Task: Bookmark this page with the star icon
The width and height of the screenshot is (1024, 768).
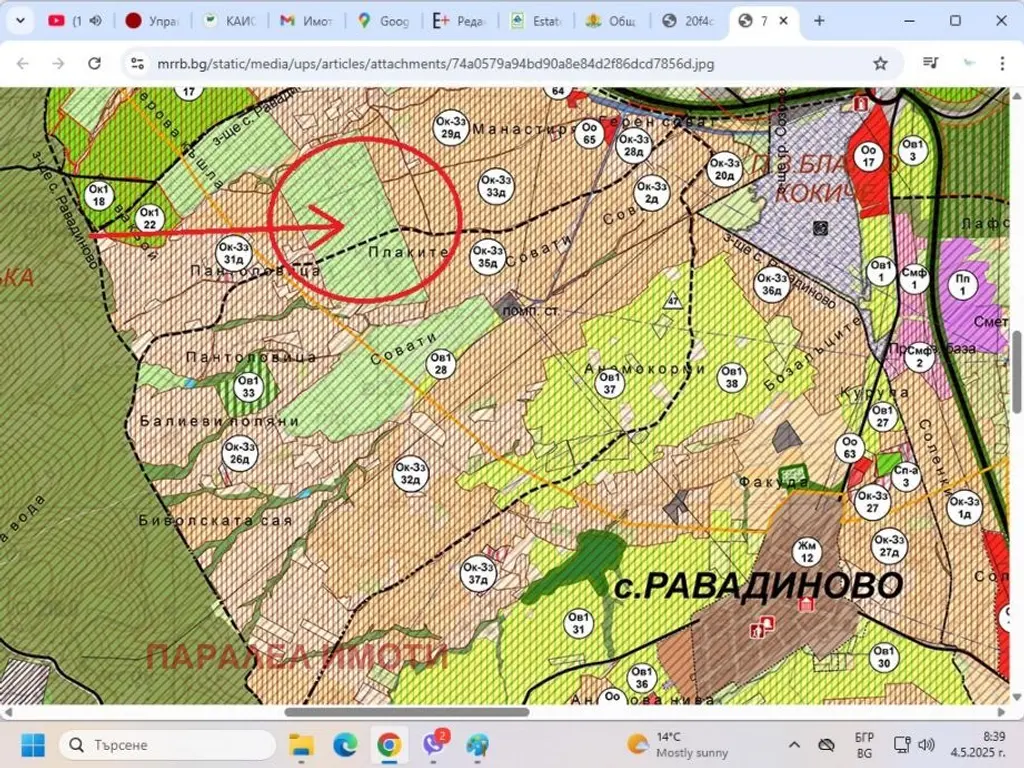Action: tap(880, 63)
